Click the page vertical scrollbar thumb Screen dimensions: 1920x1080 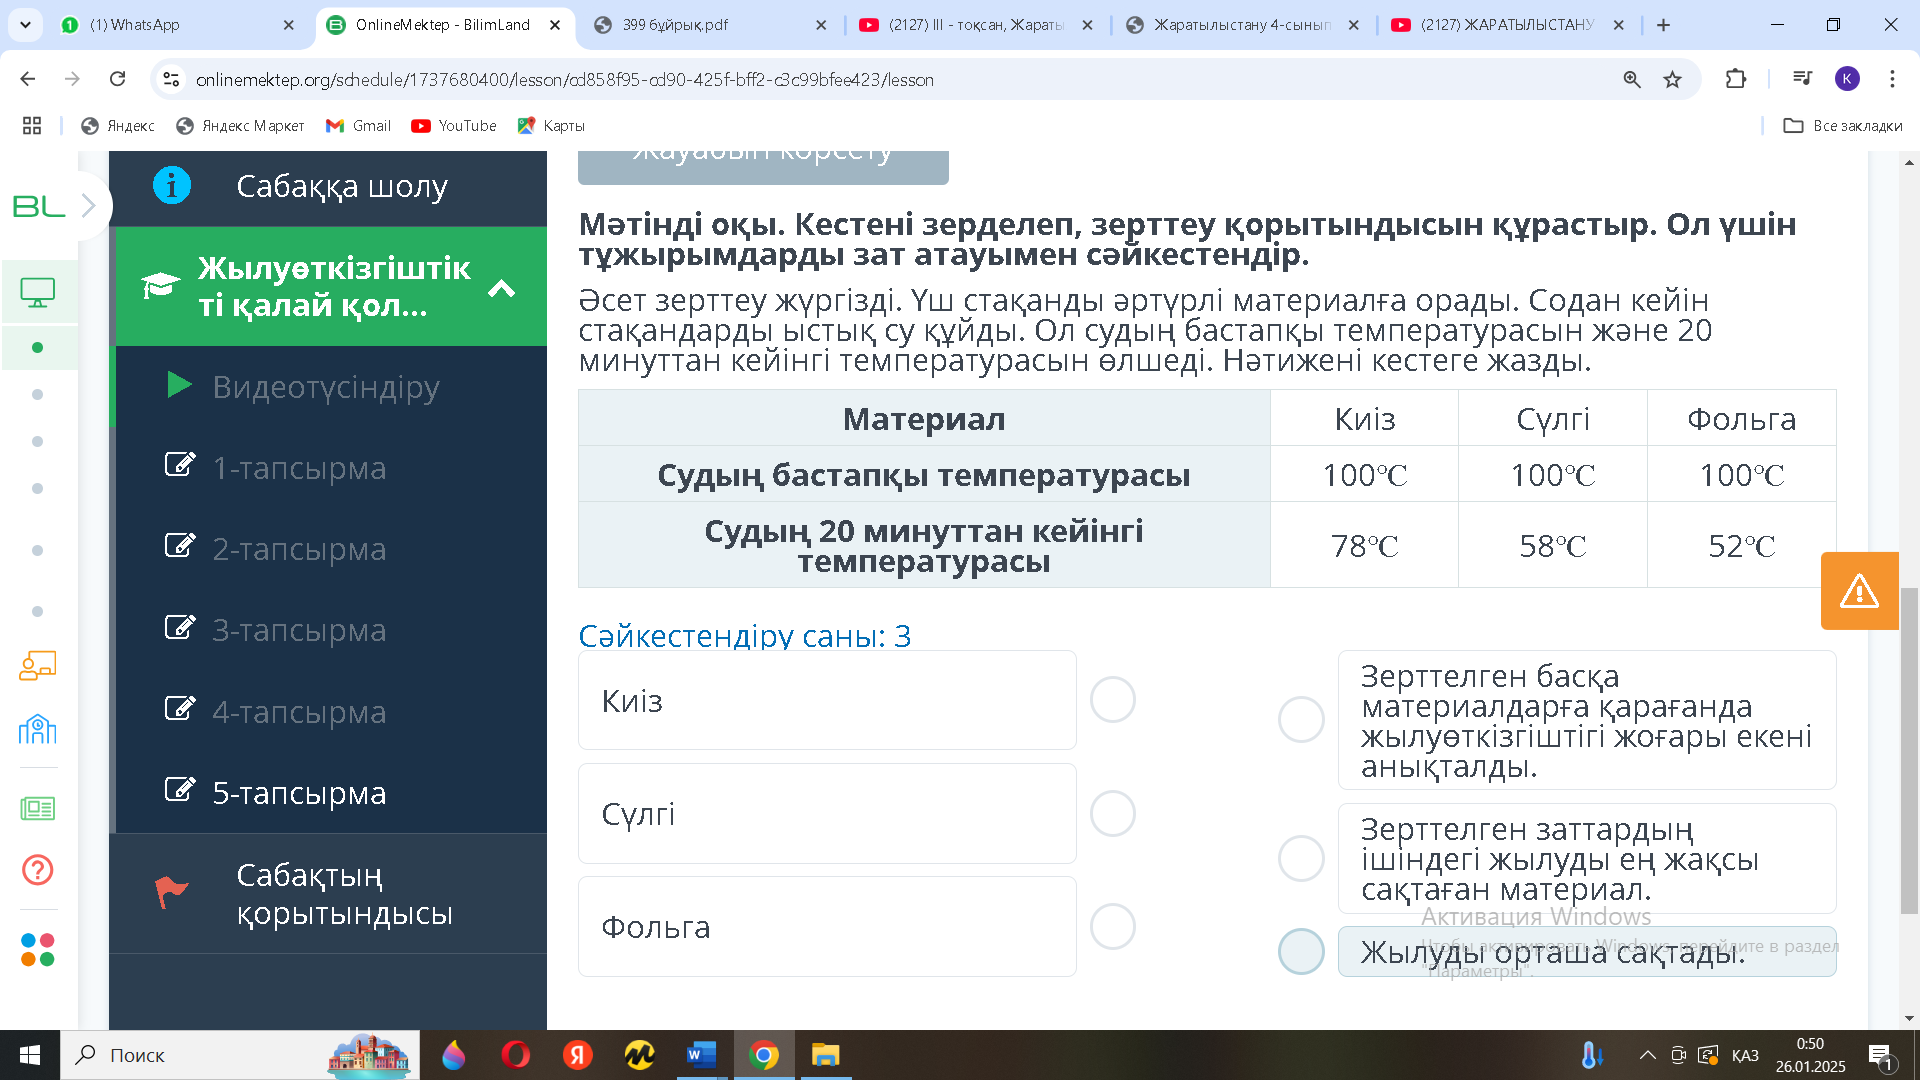[x=1909, y=750]
